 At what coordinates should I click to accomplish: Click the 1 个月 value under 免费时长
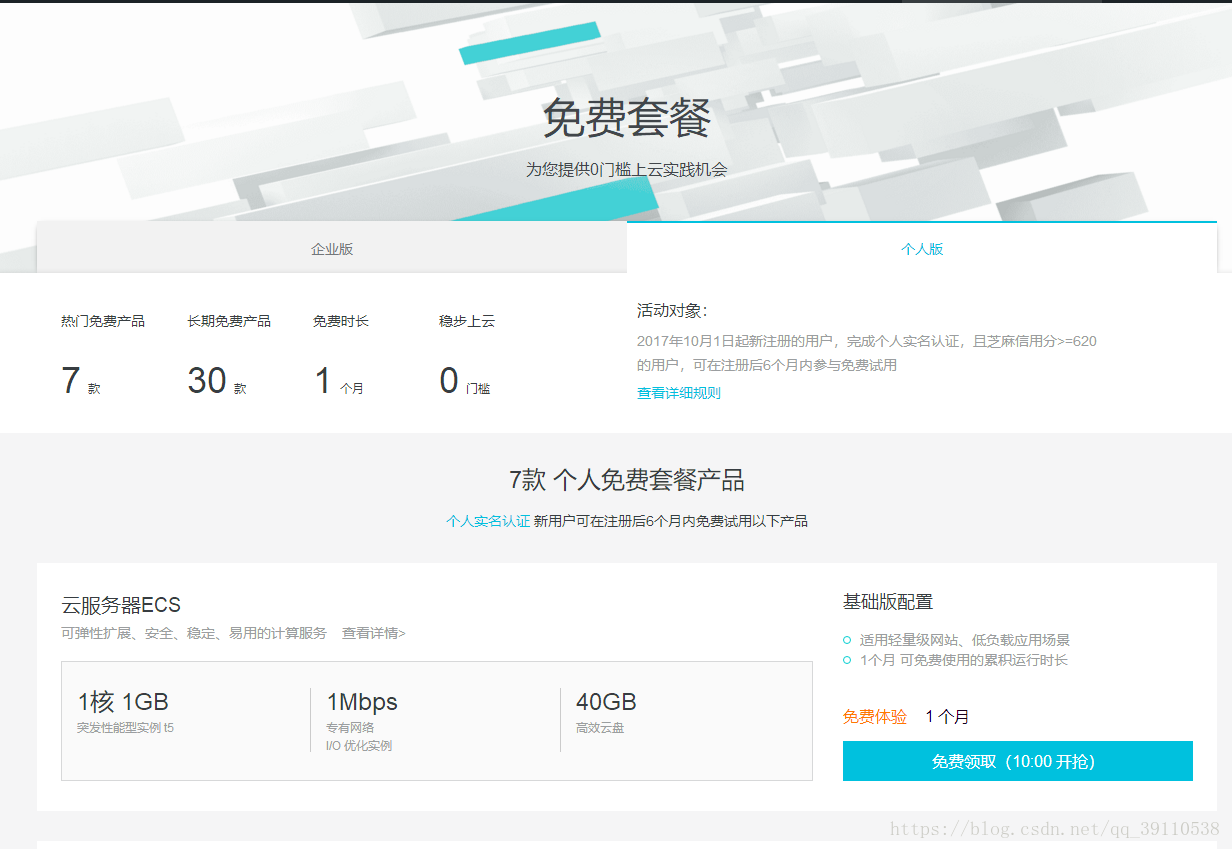tap(339, 381)
